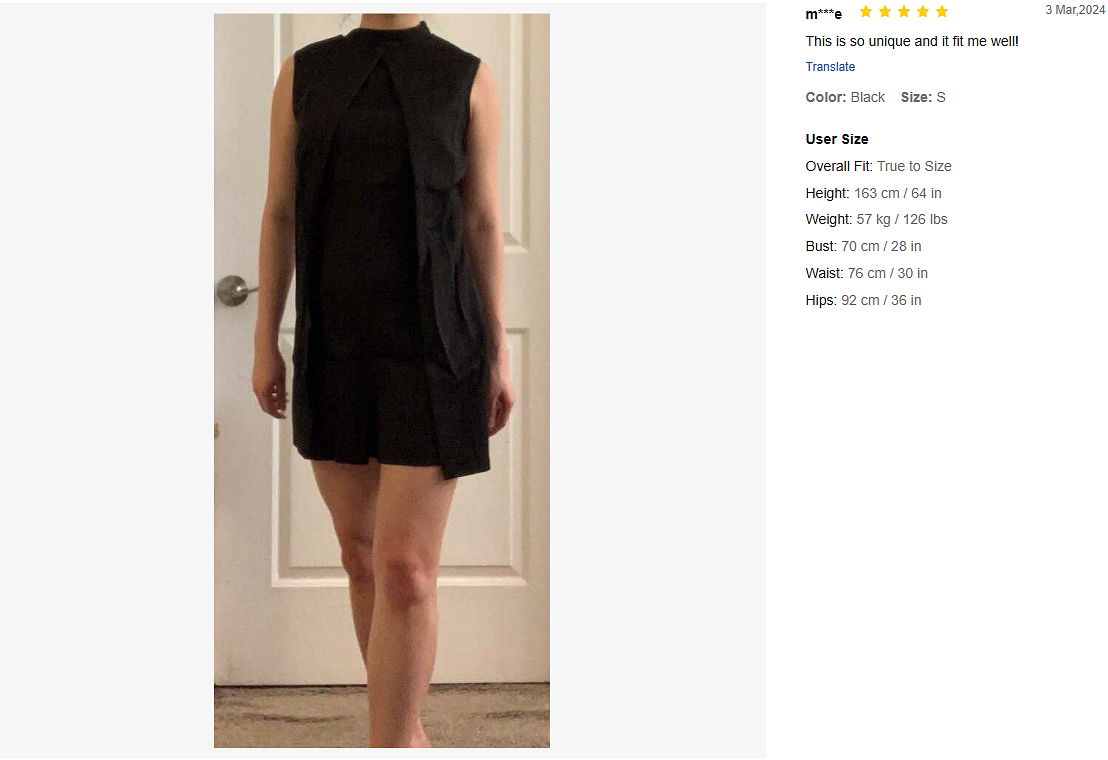
Task: Click the Hips 92 cm entry
Action: [864, 300]
